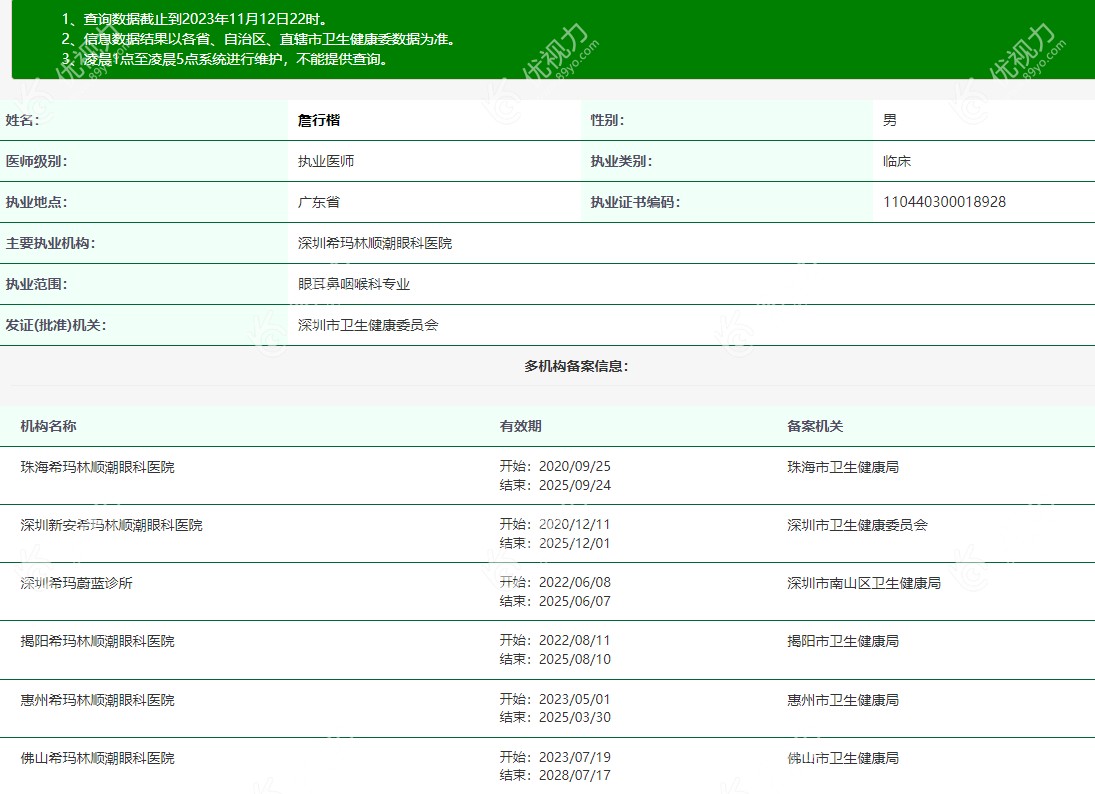
Task: Click the 机构名称 column header
Action: point(48,426)
